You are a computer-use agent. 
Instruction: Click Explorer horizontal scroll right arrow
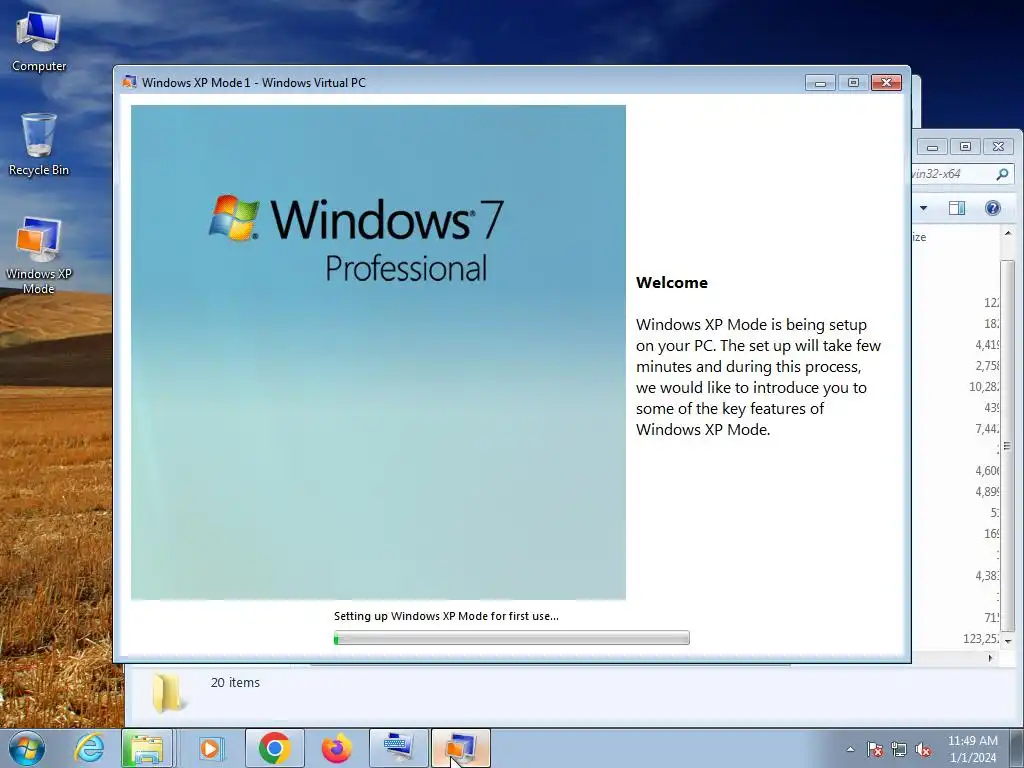click(x=991, y=658)
